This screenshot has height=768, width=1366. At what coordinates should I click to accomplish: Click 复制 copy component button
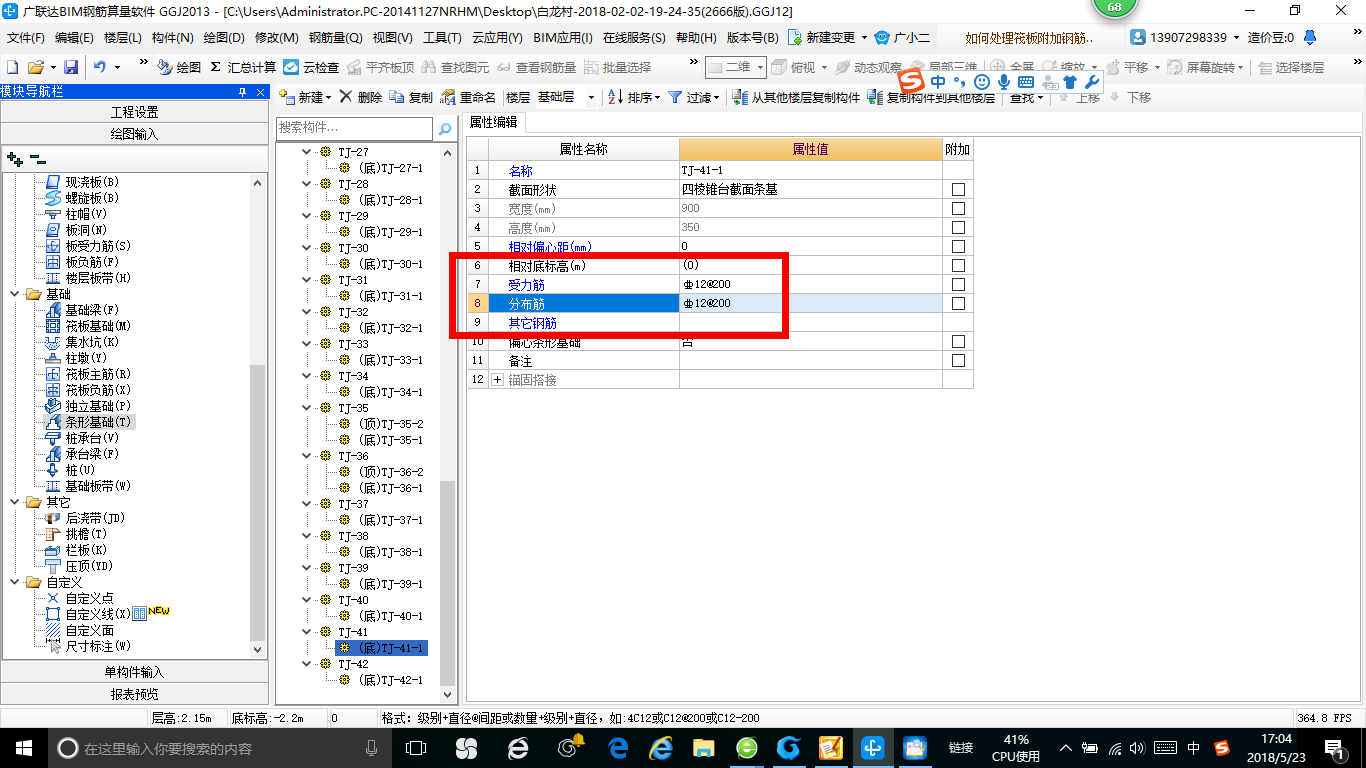point(412,97)
